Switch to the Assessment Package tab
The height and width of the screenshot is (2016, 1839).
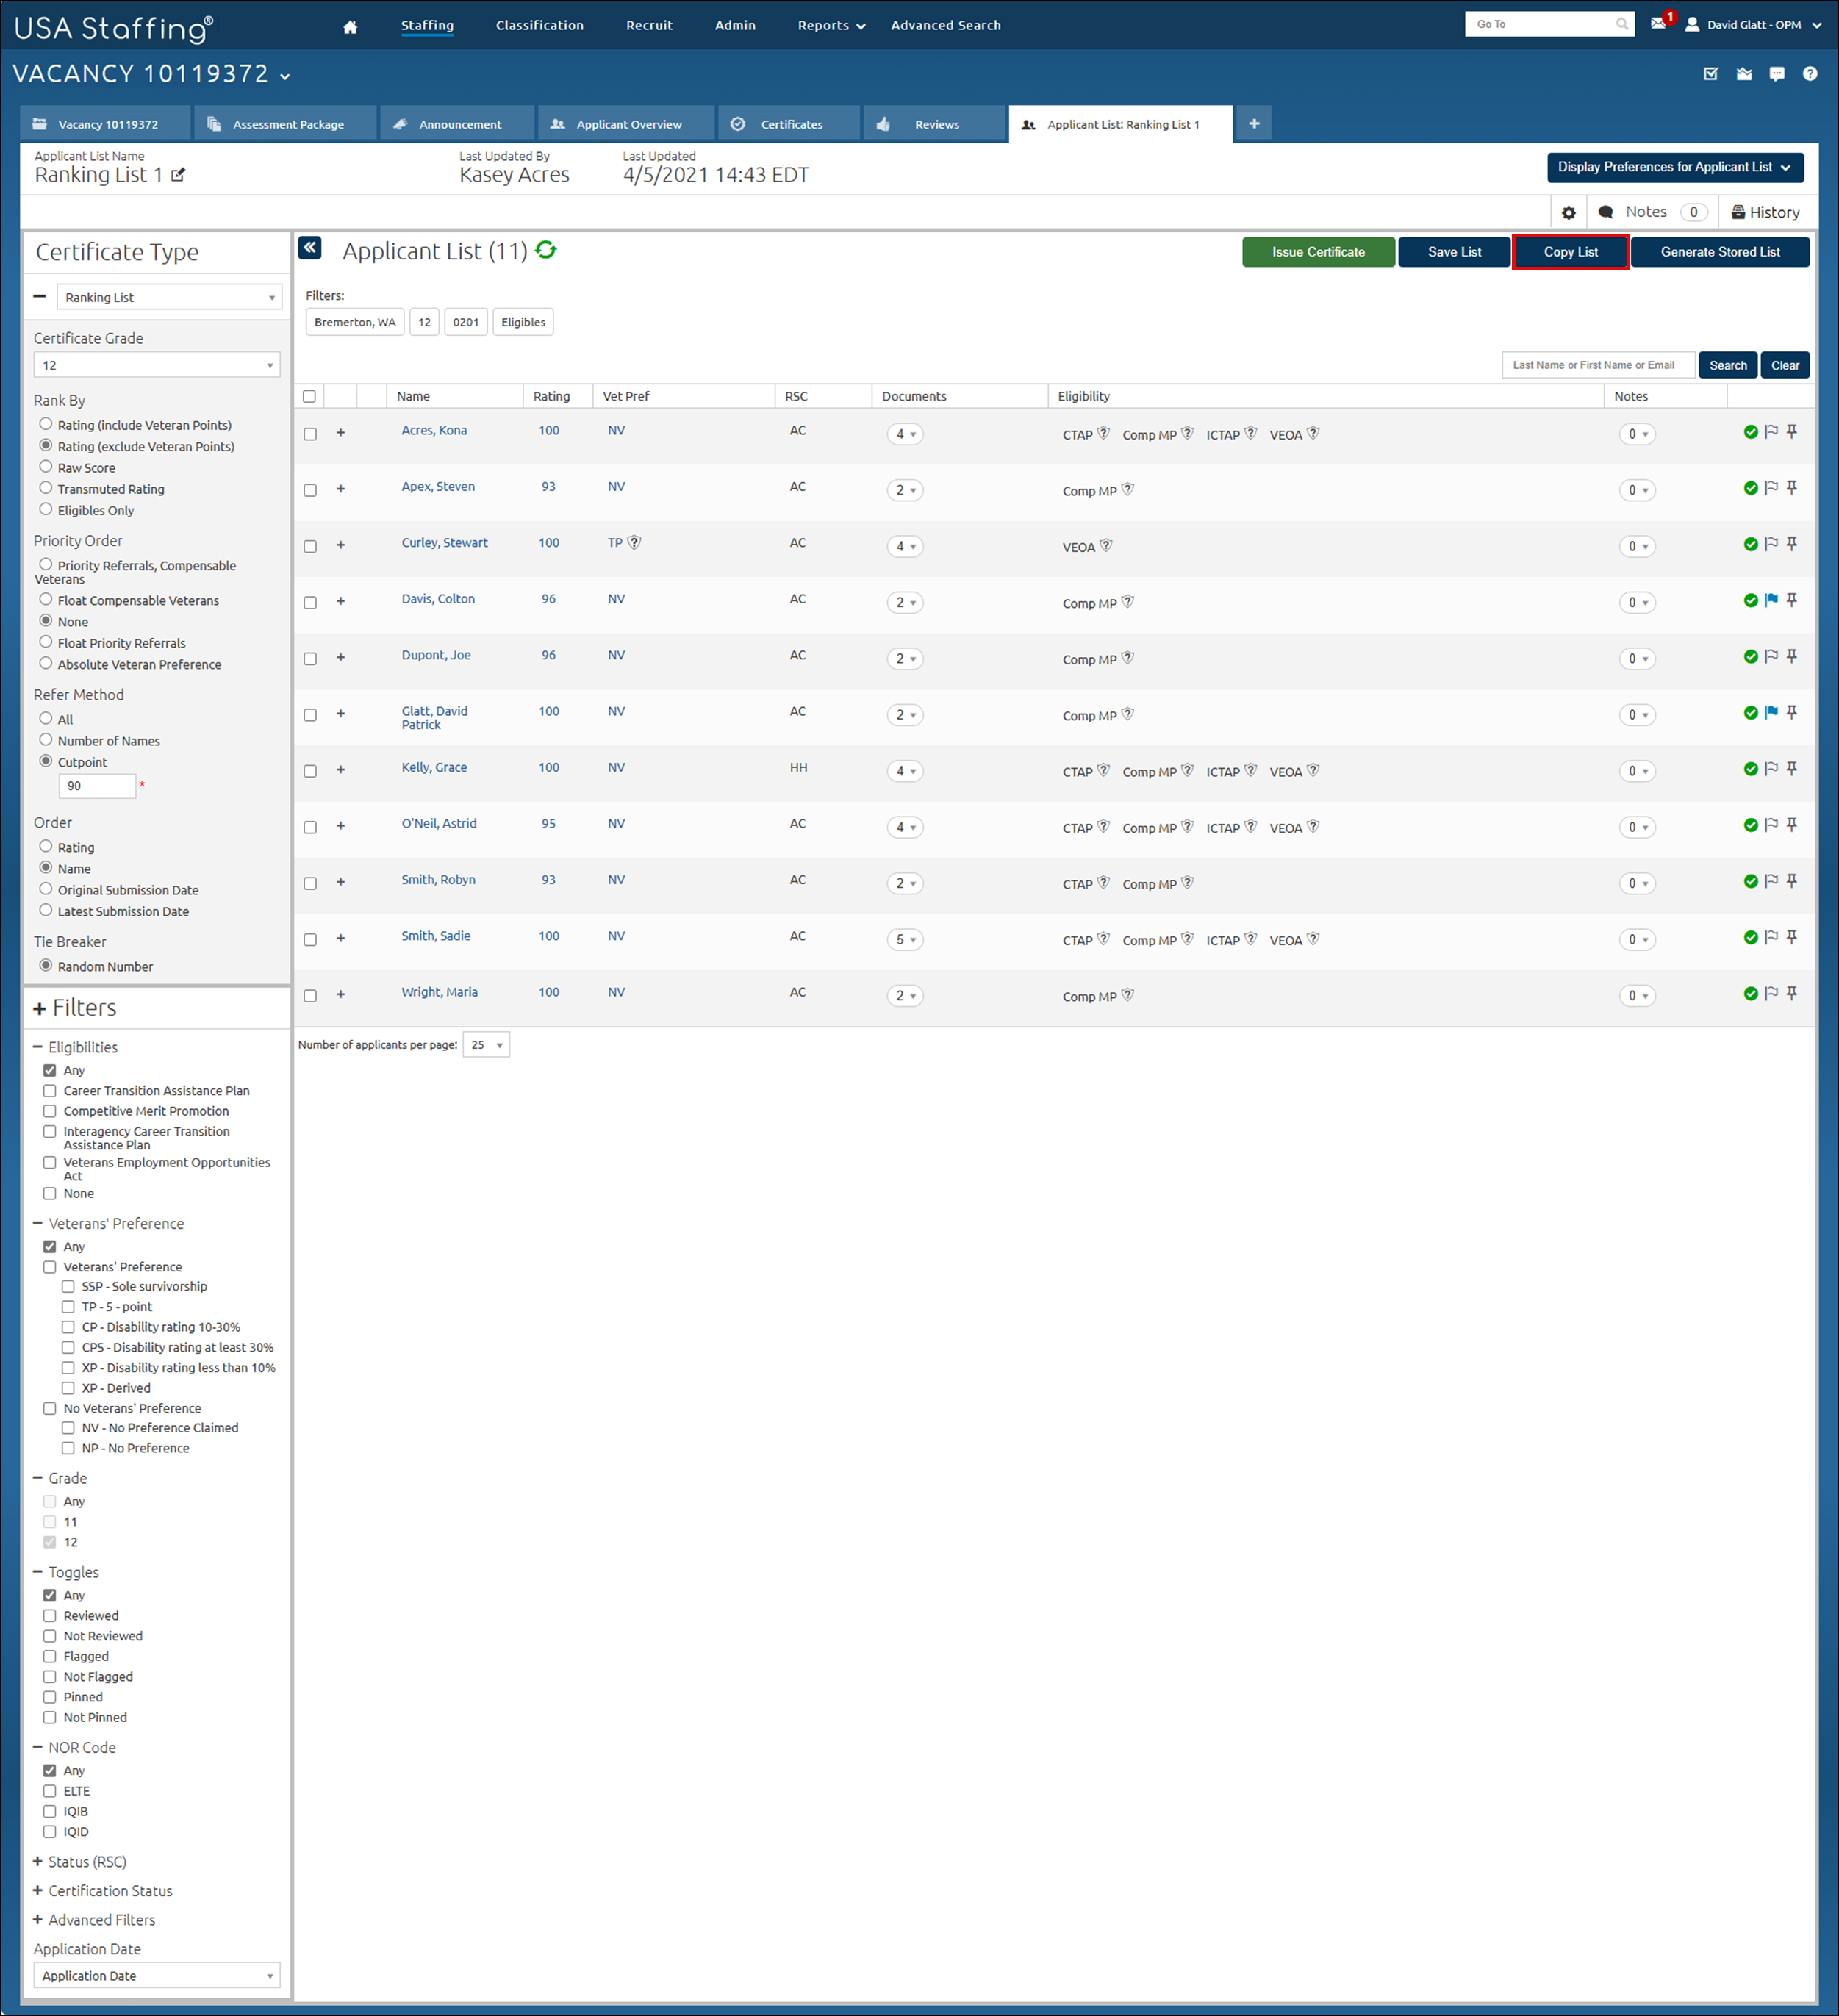pos(286,124)
